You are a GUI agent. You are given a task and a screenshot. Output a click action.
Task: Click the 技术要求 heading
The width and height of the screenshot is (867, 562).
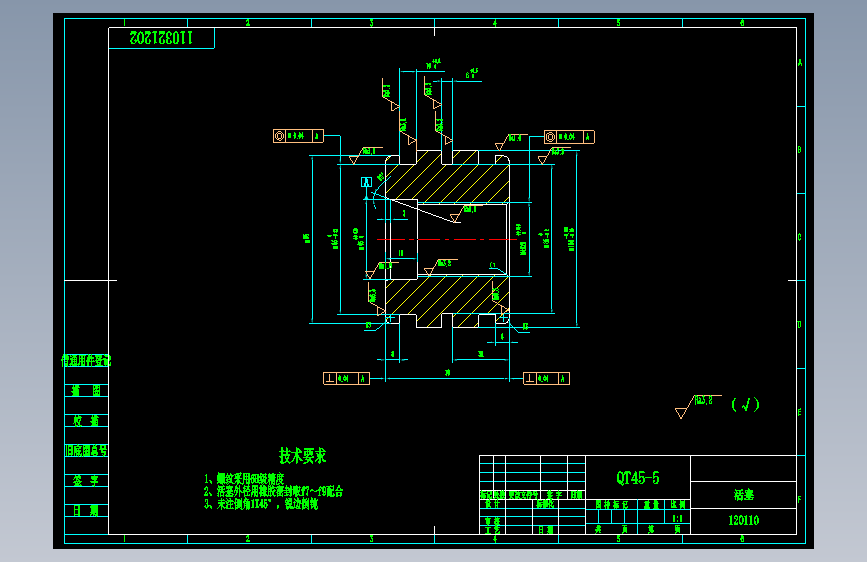pyautogui.click(x=302, y=456)
